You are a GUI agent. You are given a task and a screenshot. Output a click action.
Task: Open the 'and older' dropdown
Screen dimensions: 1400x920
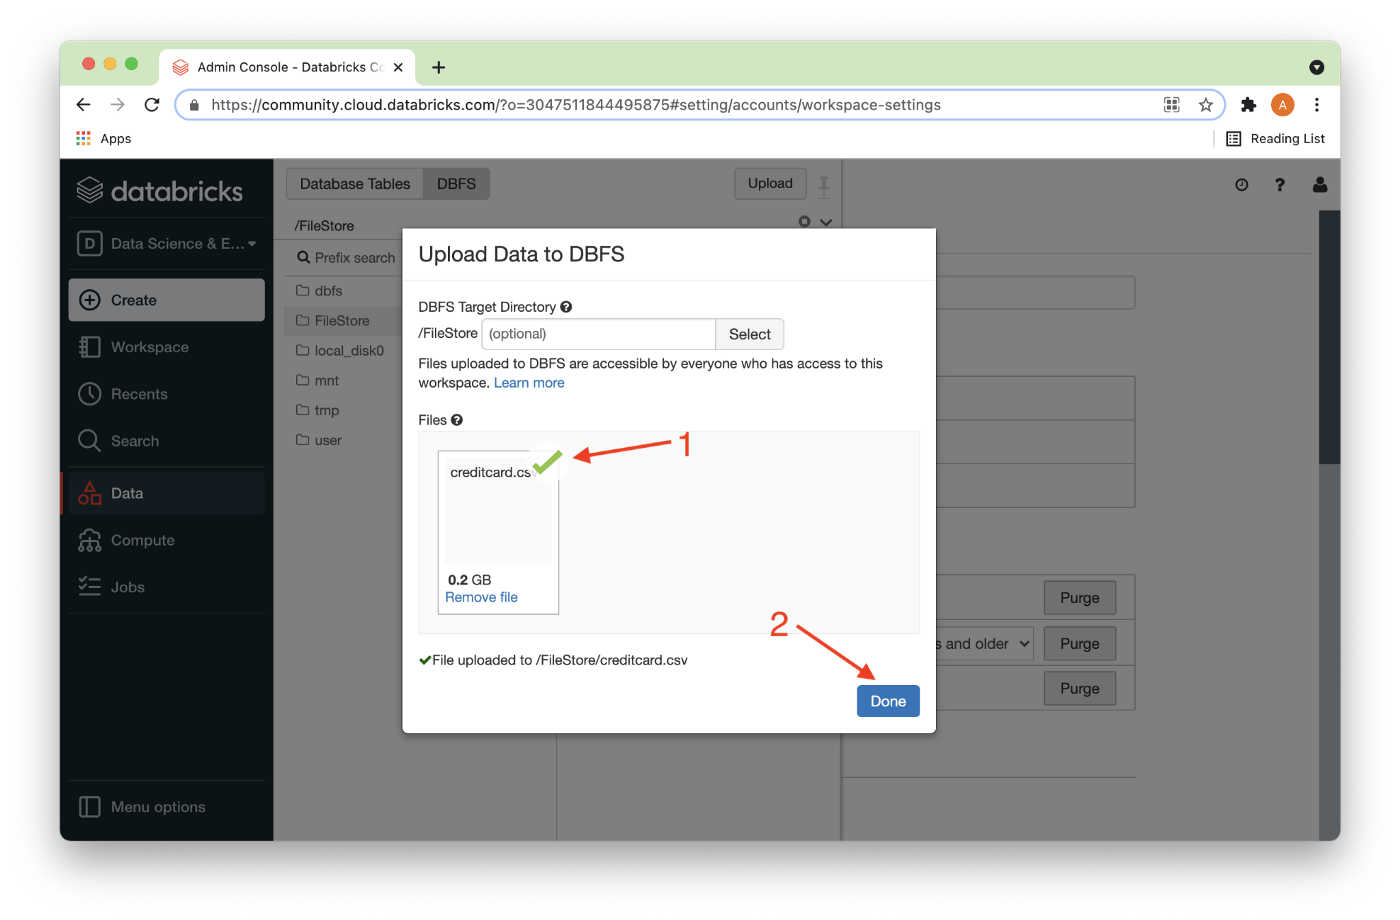coord(983,644)
